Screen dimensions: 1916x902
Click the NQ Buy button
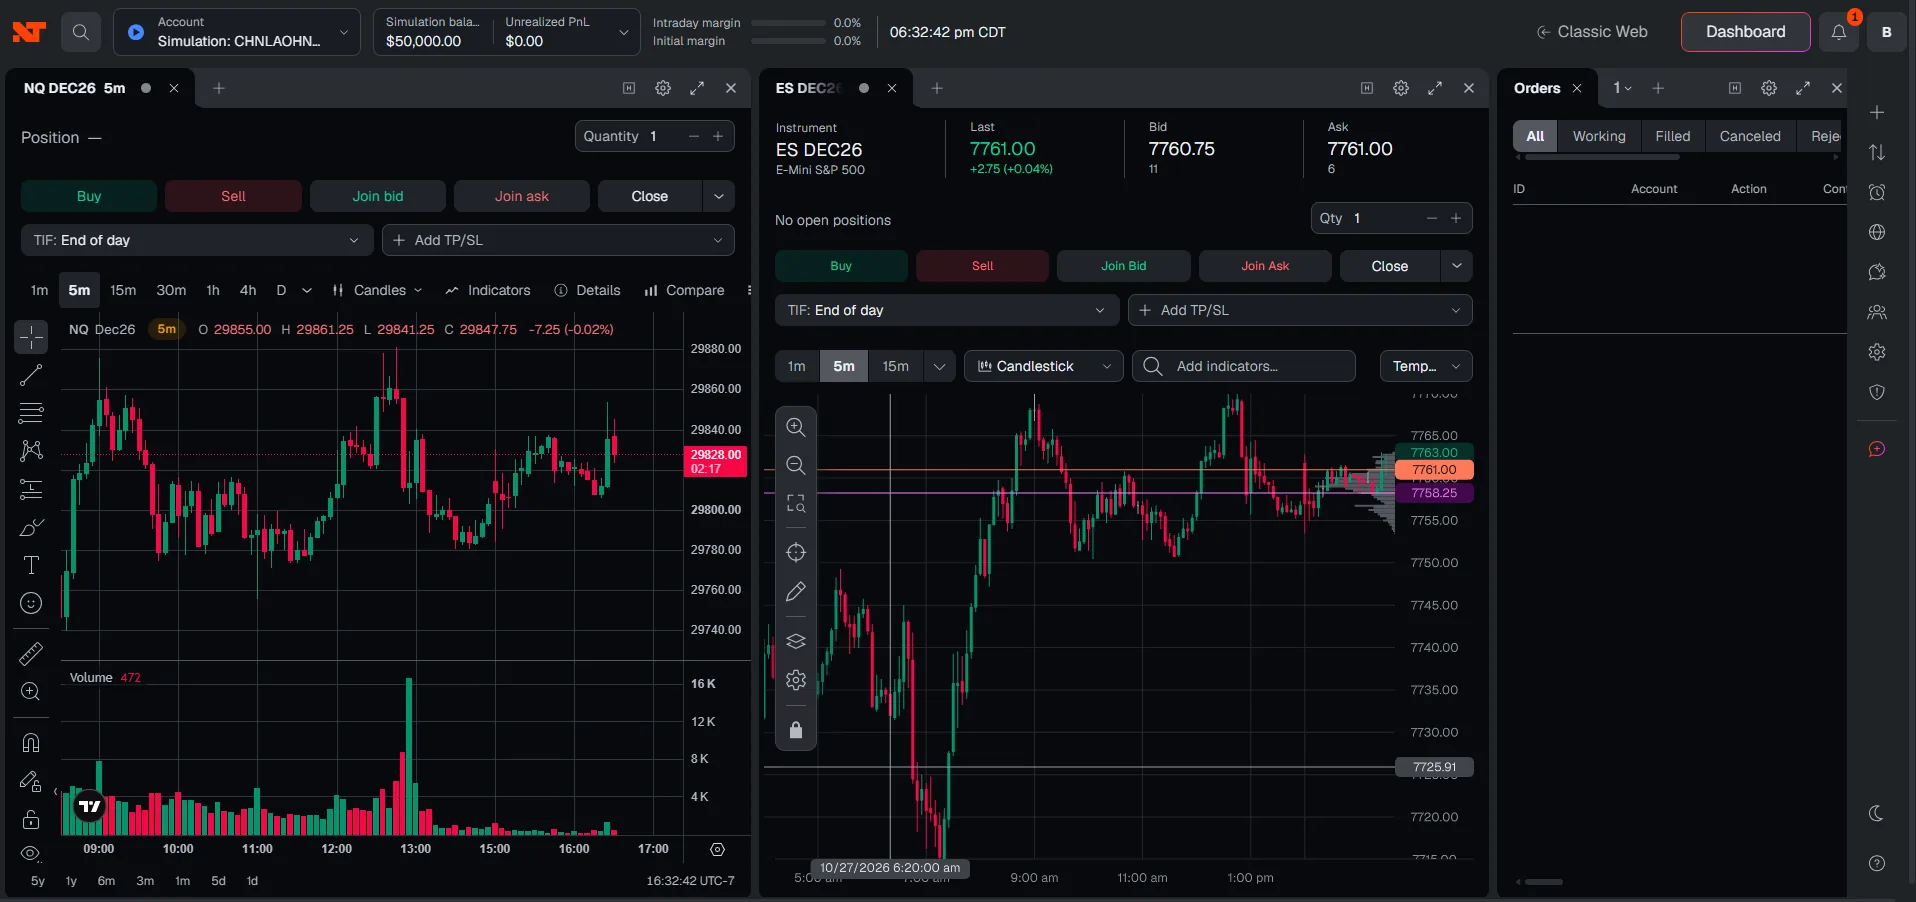pos(89,196)
